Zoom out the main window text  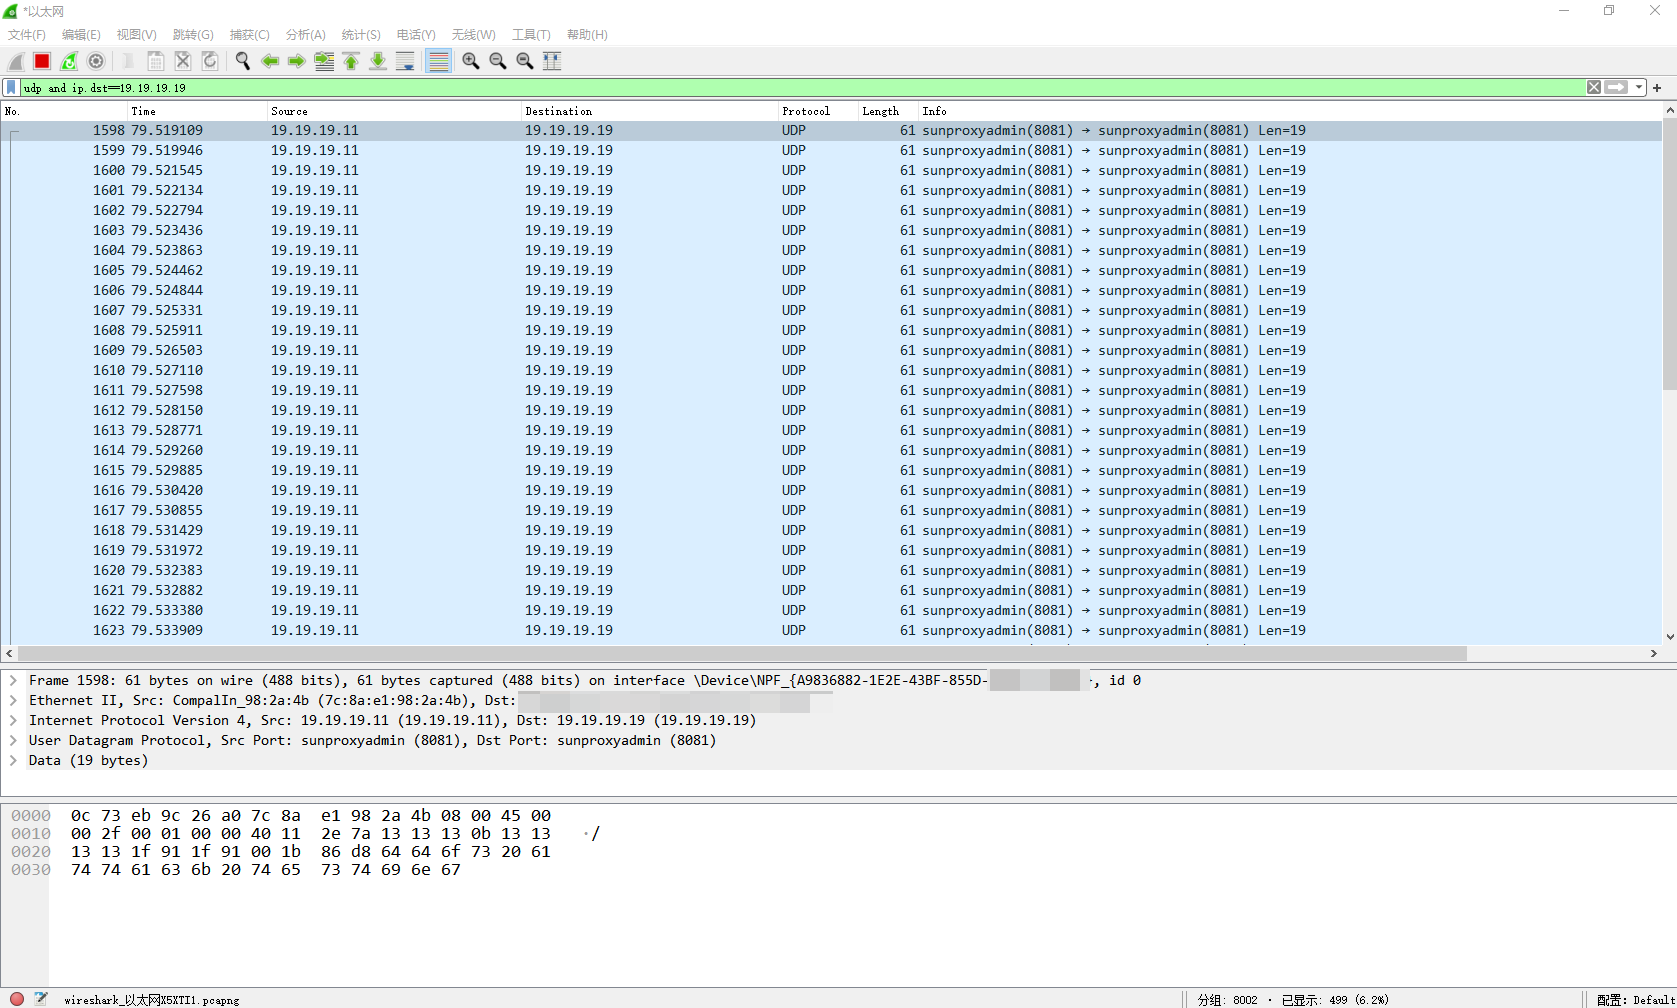coord(498,61)
